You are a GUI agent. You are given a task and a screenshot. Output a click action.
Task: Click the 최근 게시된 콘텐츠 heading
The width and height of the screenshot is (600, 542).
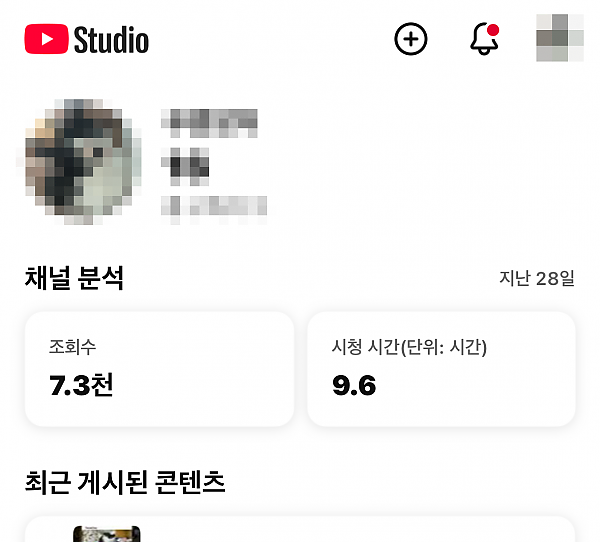(125, 482)
